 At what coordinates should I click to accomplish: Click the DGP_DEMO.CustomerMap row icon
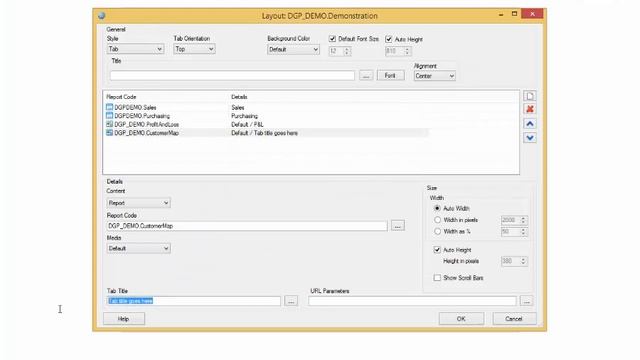109,133
